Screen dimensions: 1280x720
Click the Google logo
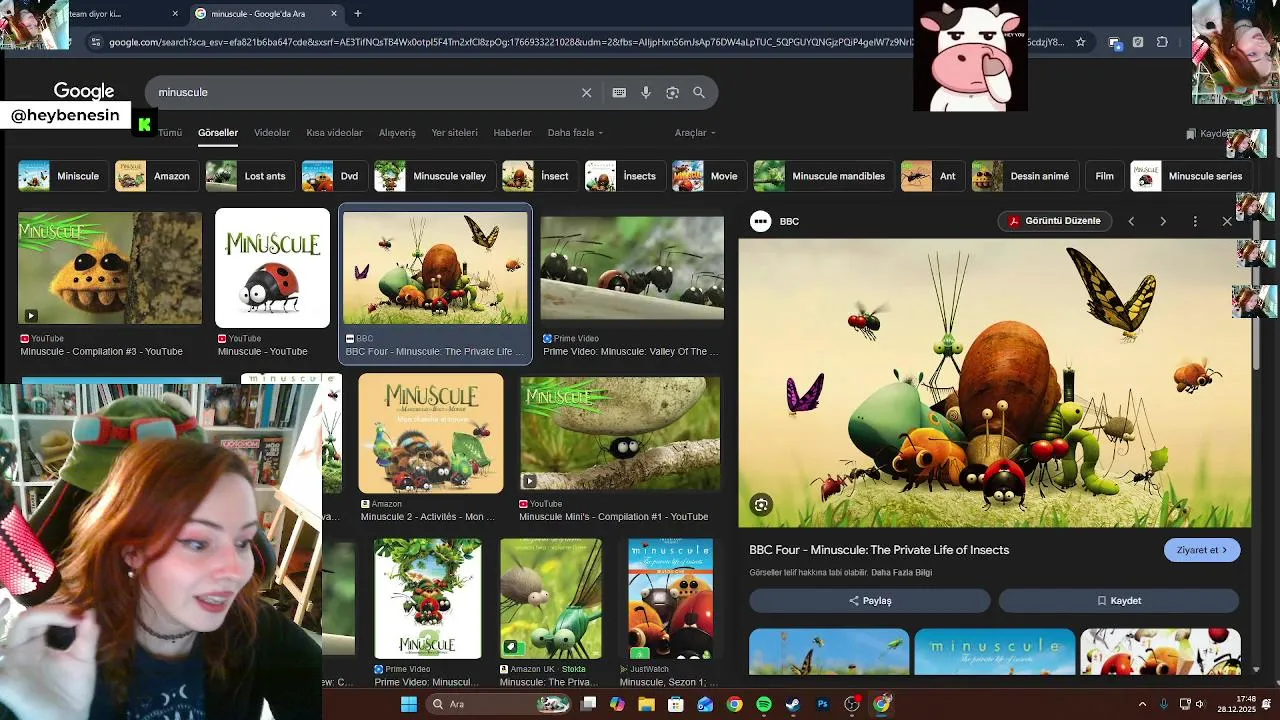pyautogui.click(x=84, y=91)
